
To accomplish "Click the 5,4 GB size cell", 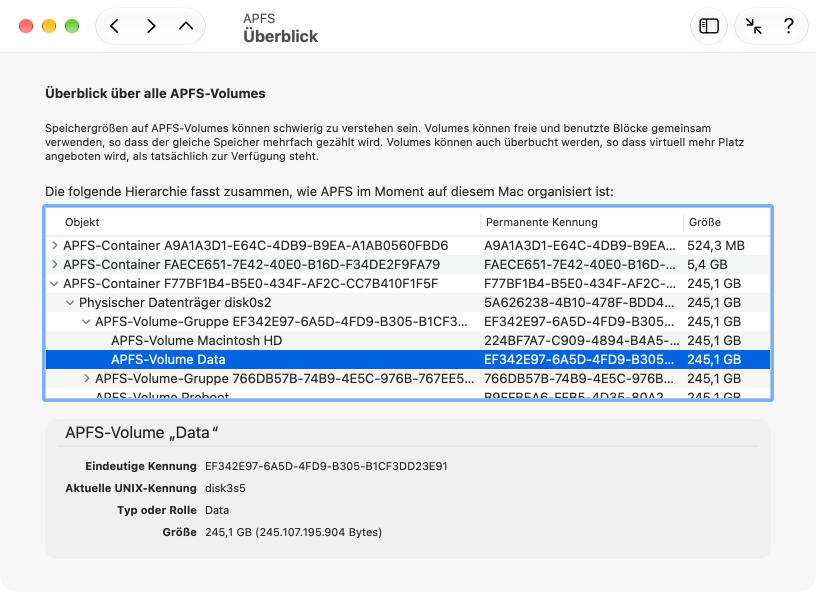I will pyautogui.click(x=707, y=265).
